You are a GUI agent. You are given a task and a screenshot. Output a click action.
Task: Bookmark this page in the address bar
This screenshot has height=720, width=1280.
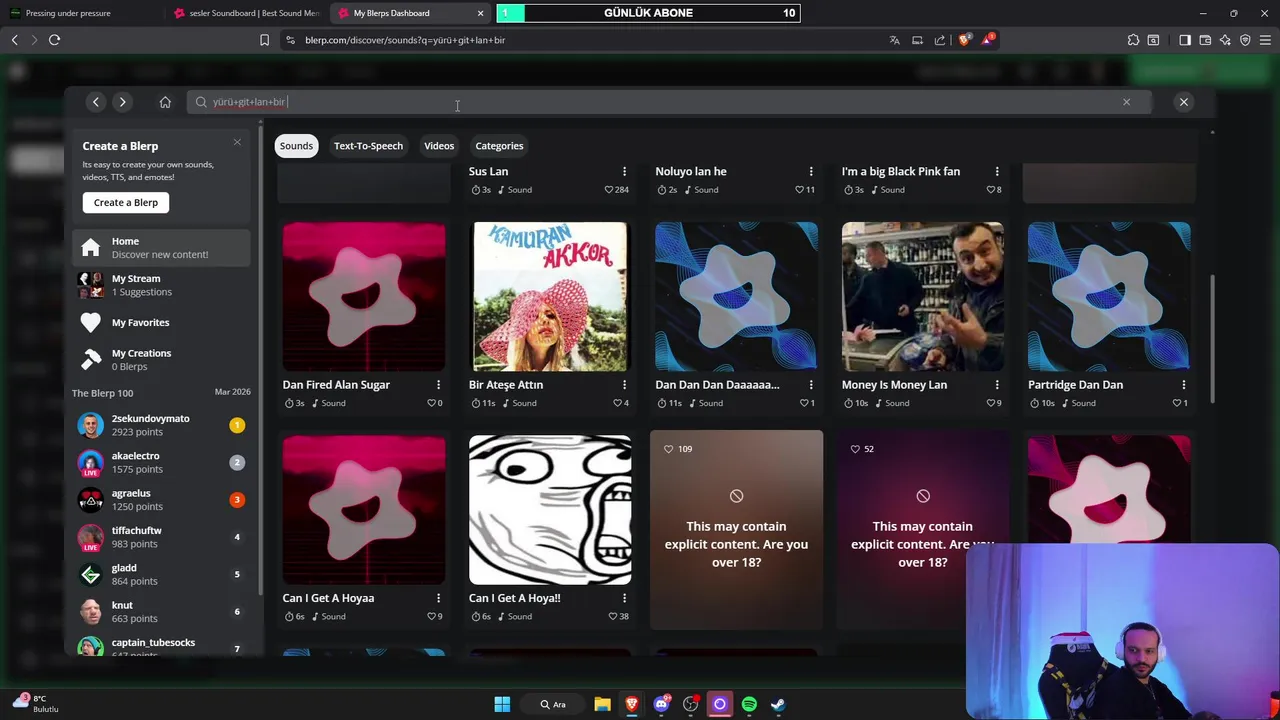[x=264, y=40]
